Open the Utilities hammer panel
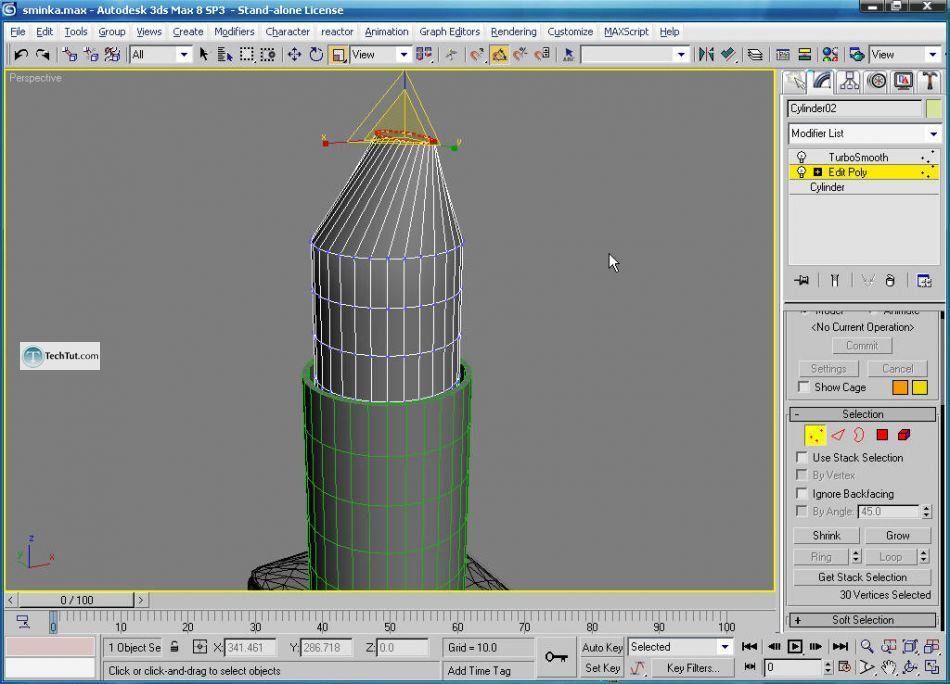 930,81
